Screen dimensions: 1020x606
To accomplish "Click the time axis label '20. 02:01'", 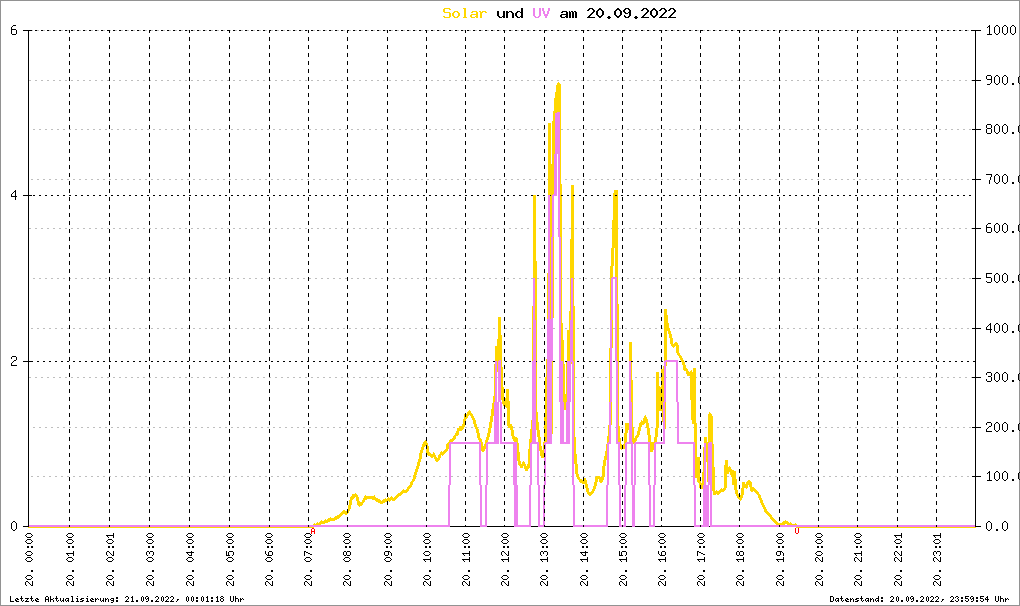I will (110, 560).
